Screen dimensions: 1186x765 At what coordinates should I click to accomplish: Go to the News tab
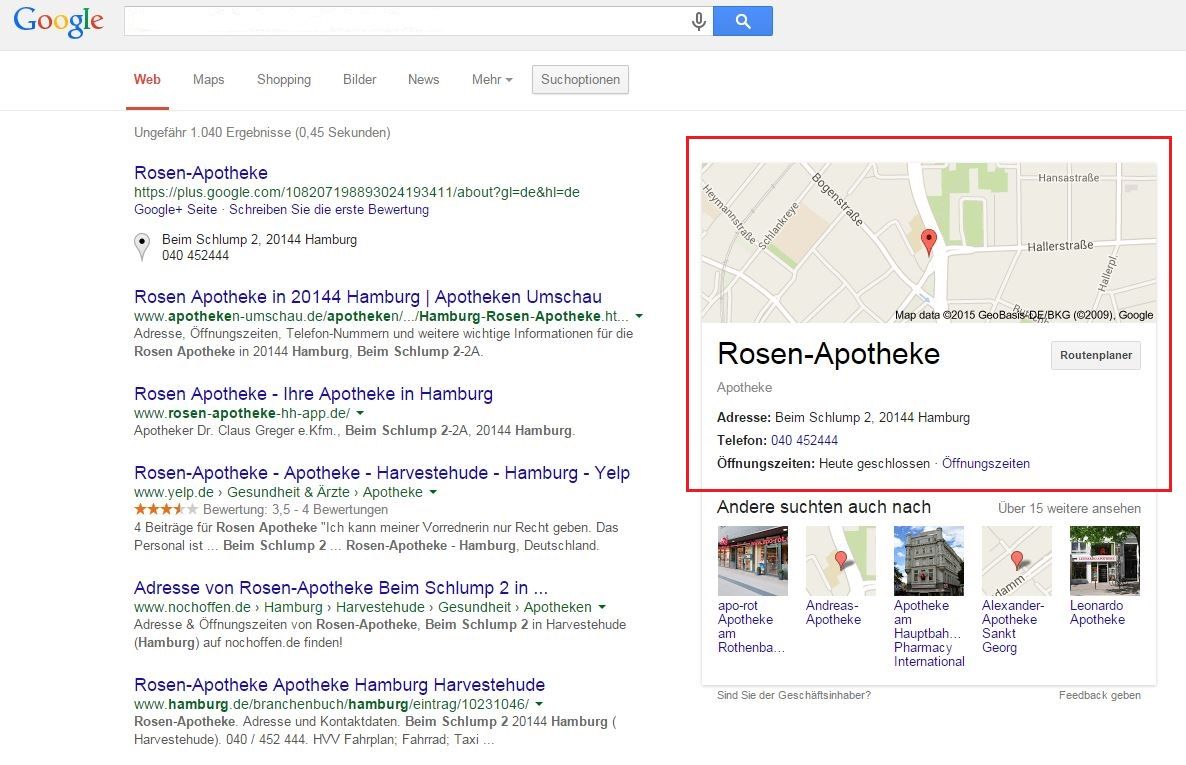[x=423, y=79]
